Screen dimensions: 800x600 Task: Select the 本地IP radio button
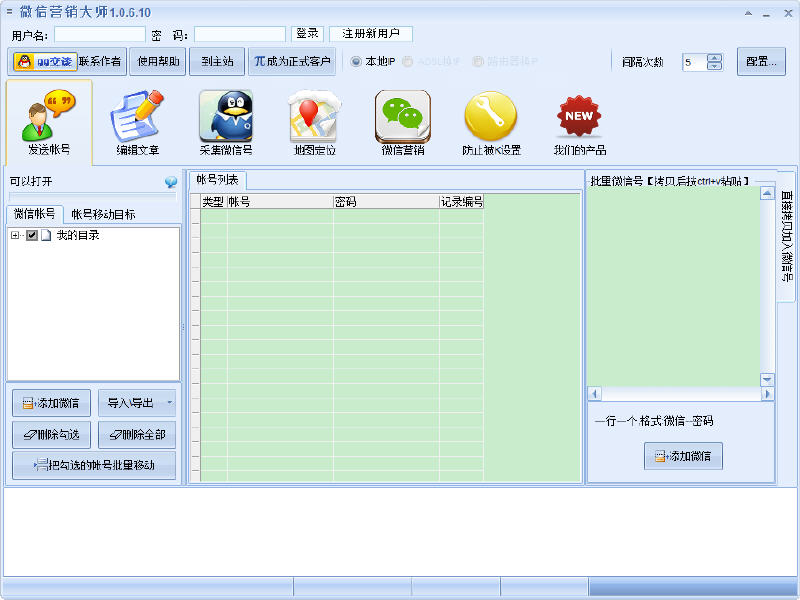pos(356,62)
